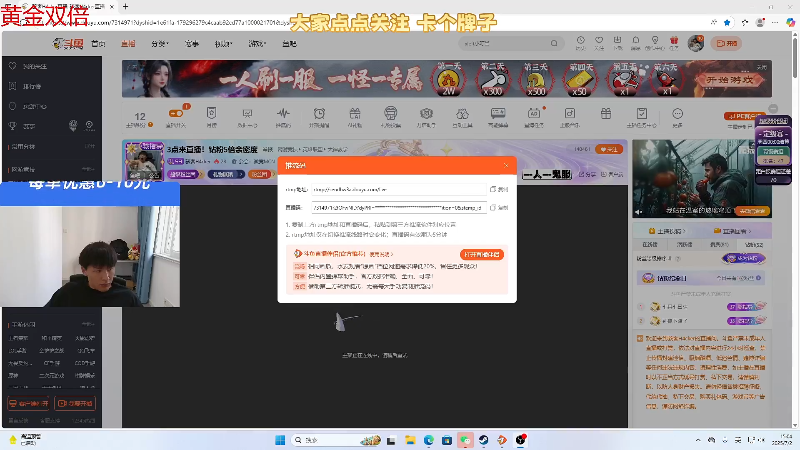The width and height of the screenshot is (800, 450).
Task: Click the orange 开播 button
Action: tap(727, 43)
